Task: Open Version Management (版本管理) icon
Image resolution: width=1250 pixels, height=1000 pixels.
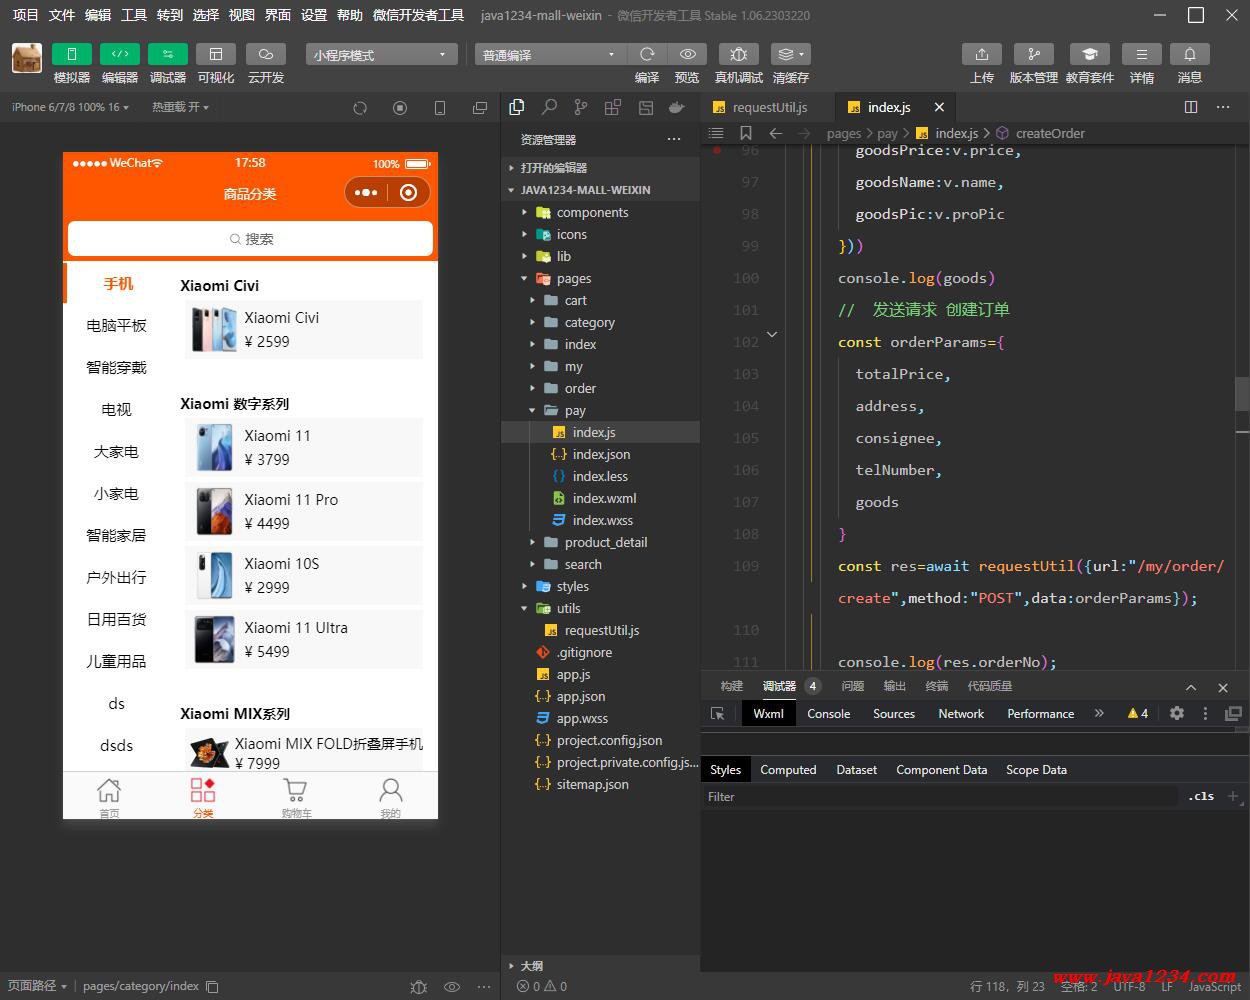Action: click(x=1033, y=54)
